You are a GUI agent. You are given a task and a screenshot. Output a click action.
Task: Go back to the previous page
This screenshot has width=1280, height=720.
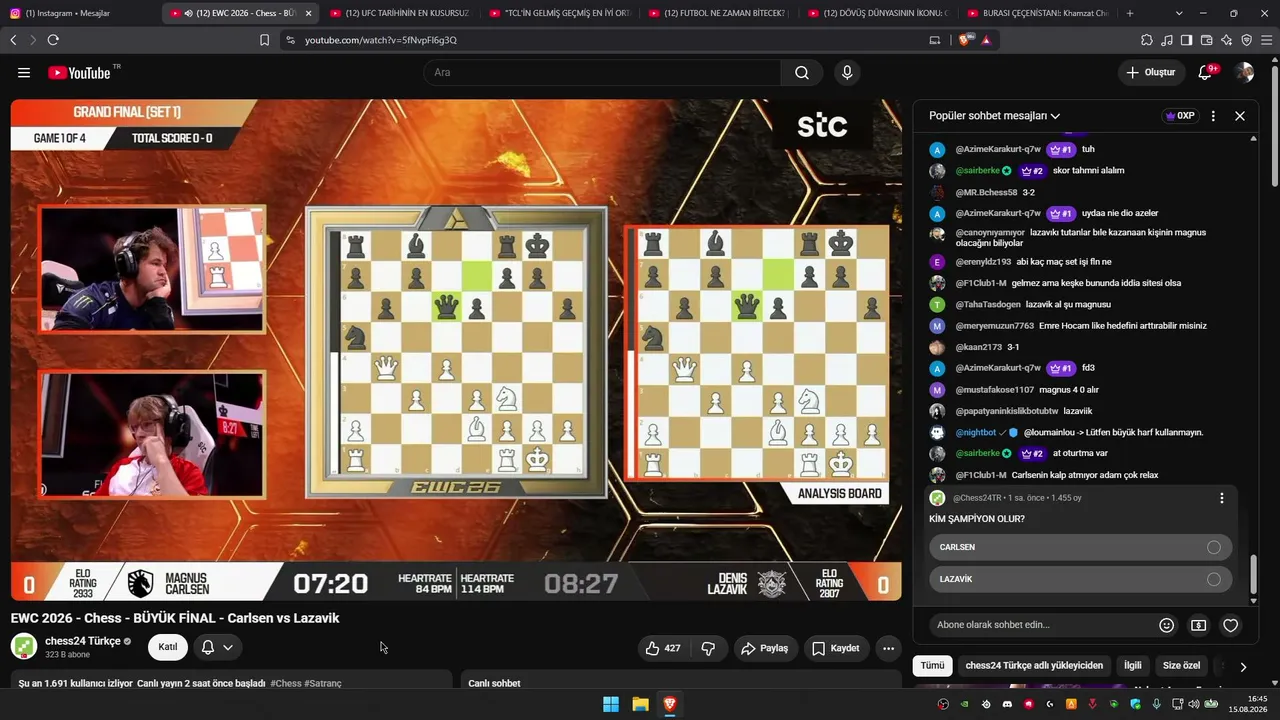click(x=13, y=40)
